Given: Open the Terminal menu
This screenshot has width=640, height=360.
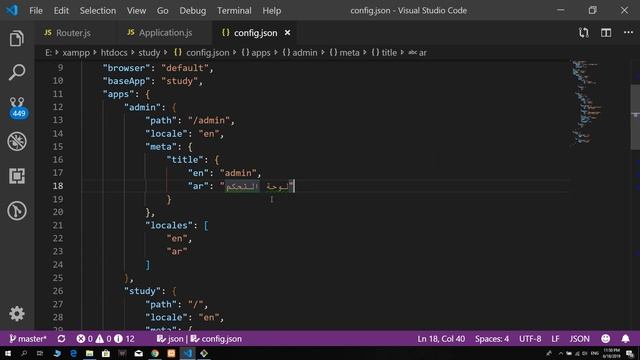Looking at the screenshot, I should pyautogui.click(x=234, y=11).
